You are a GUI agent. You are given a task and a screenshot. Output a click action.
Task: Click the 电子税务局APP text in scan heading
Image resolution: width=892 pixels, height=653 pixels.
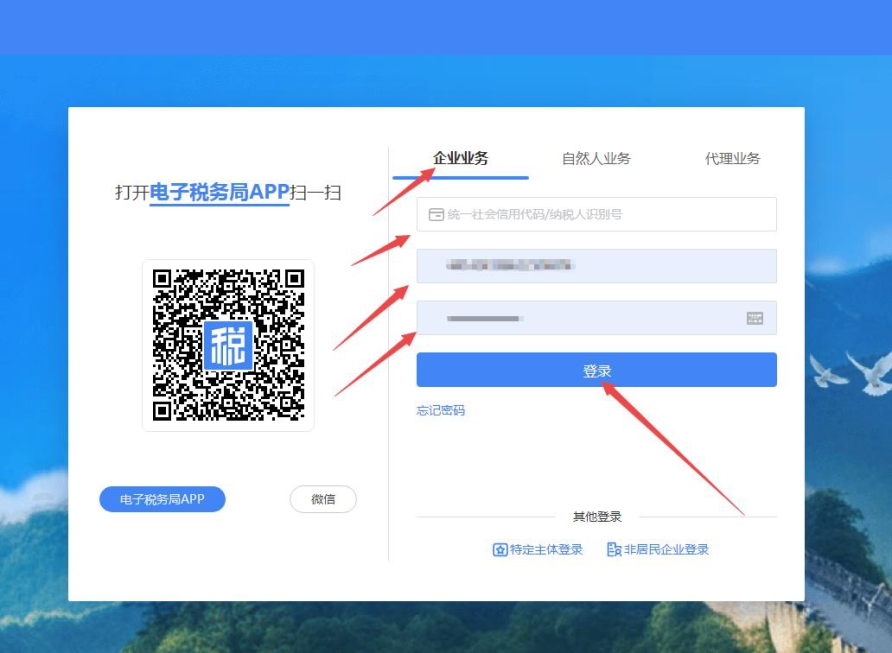tap(220, 192)
